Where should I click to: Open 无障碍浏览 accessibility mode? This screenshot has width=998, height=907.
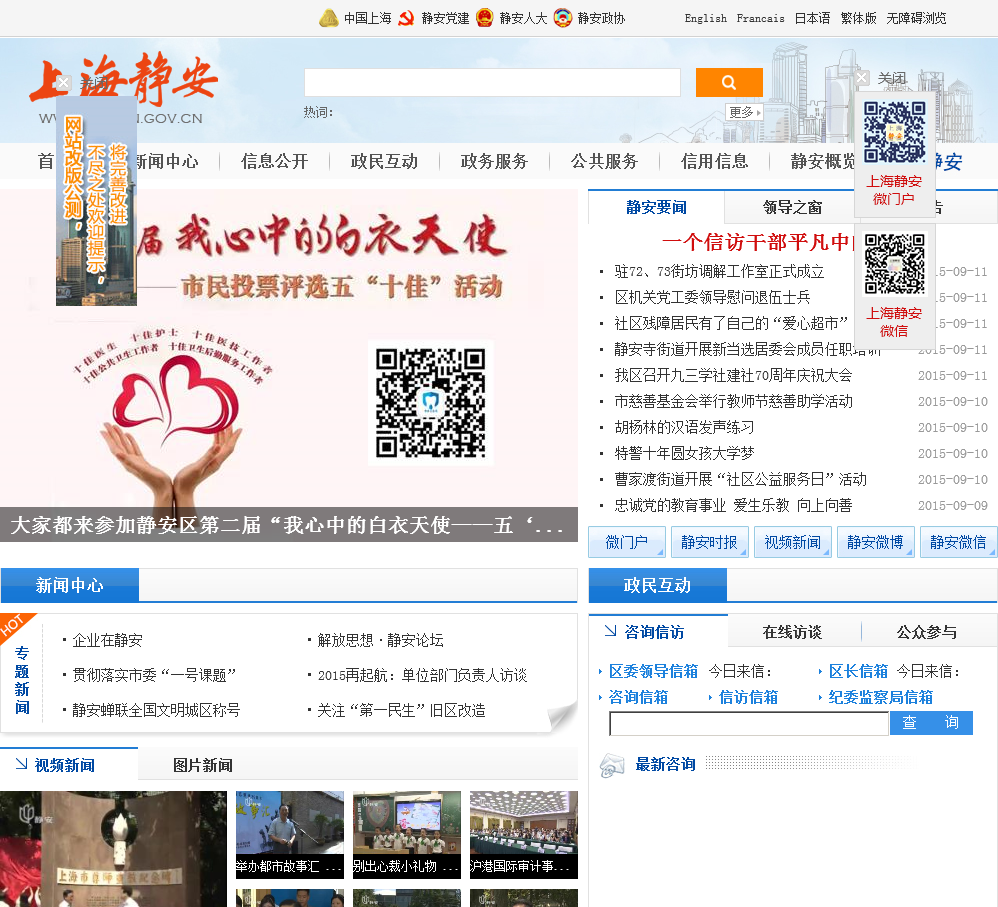[916, 18]
